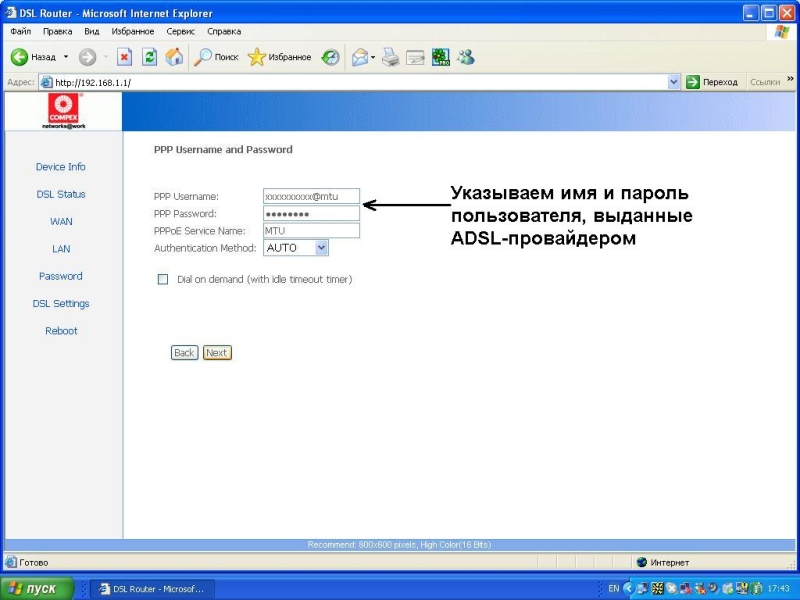800x600 pixels.
Task: Open the Файл menu
Action: [x=20, y=32]
